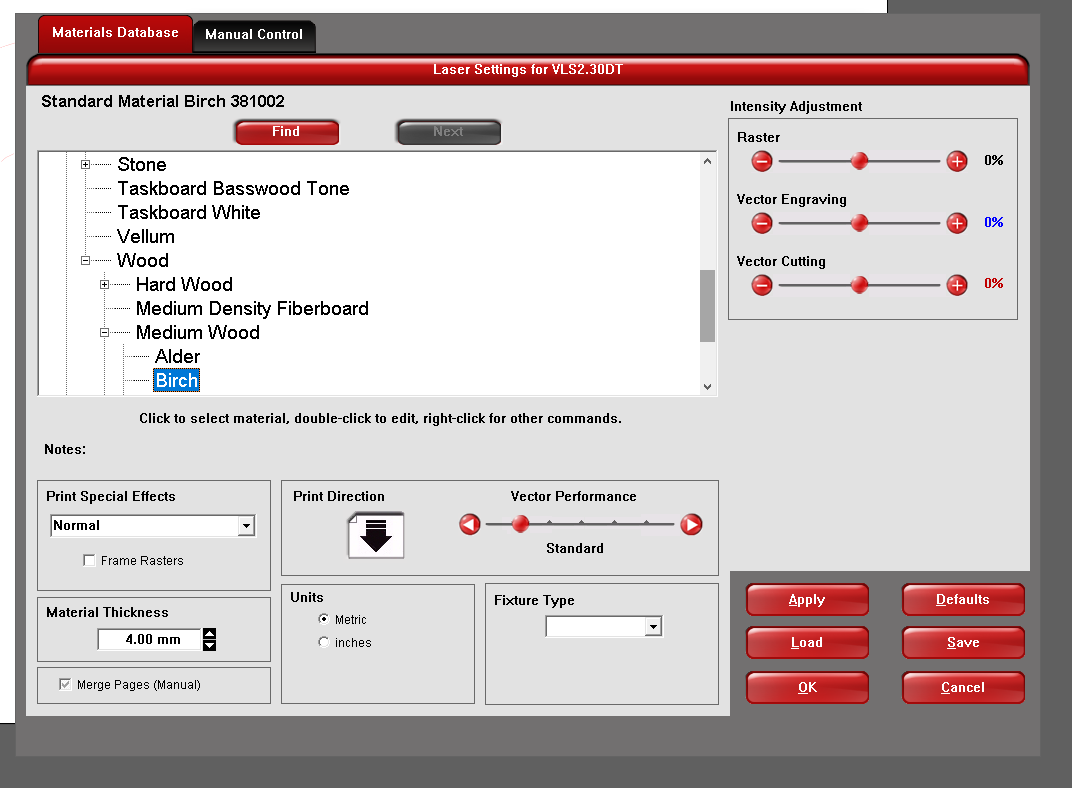Image resolution: width=1072 pixels, height=788 pixels.
Task: Click the Raster intensity plus icon
Action: [957, 161]
